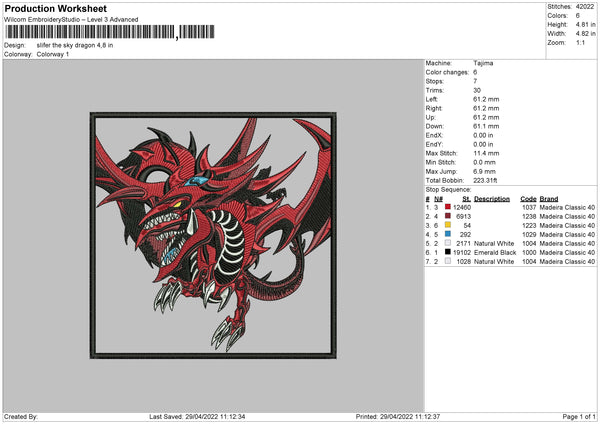Viewport: 600px width, 424px height.
Task: Click design name 'slifer the sky dragon 4,8 in'
Action: tap(75, 45)
